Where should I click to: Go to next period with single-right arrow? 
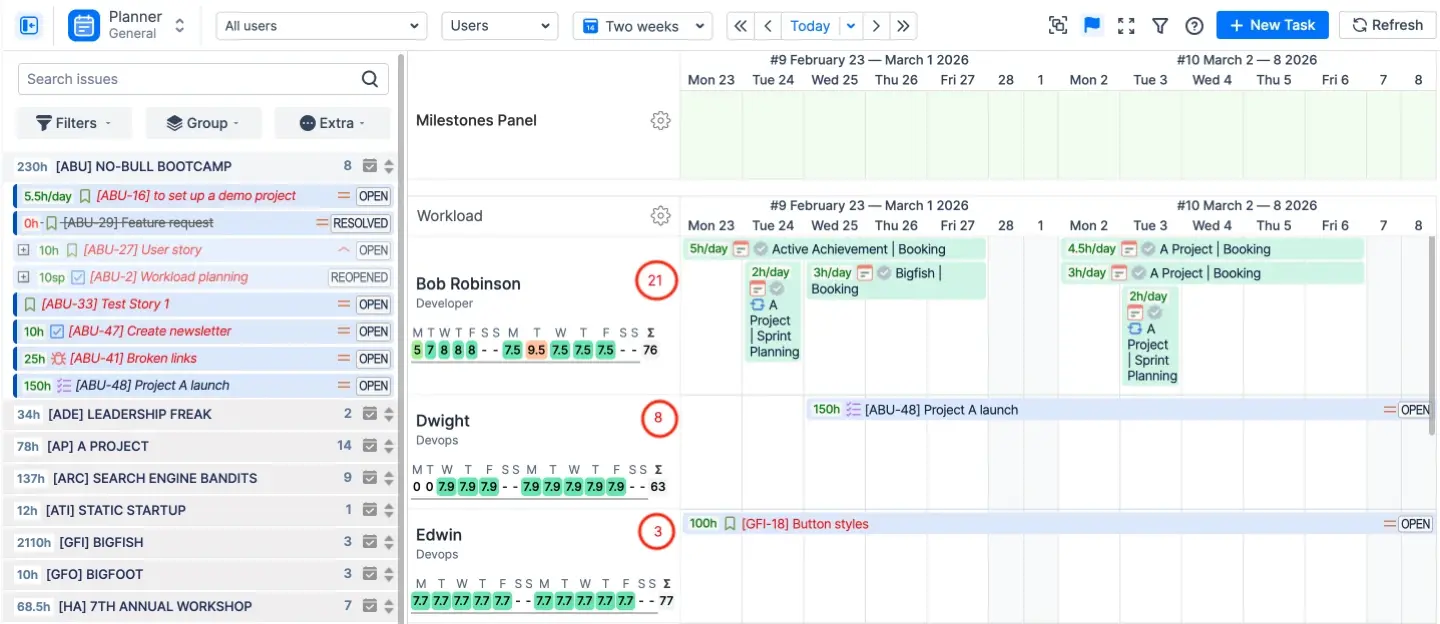tap(876, 26)
